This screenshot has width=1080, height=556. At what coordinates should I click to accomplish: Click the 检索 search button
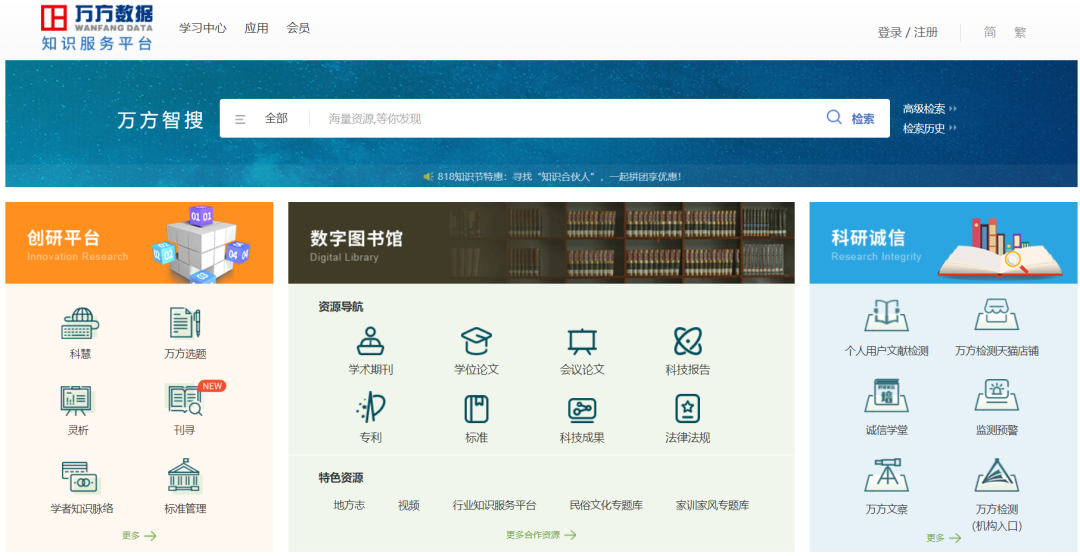[x=863, y=119]
